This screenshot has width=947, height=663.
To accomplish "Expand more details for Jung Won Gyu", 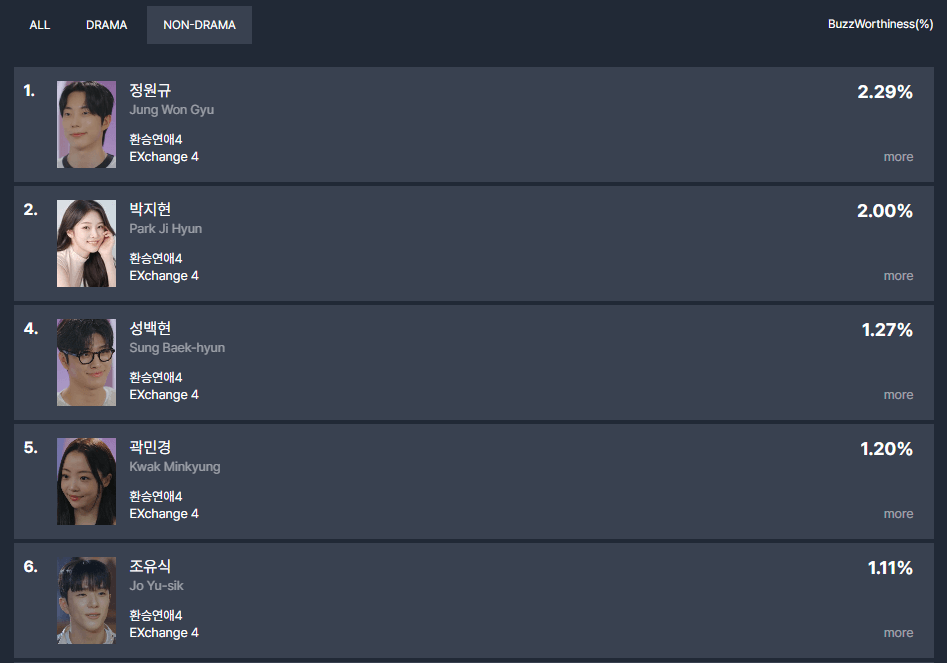I will click(x=898, y=157).
